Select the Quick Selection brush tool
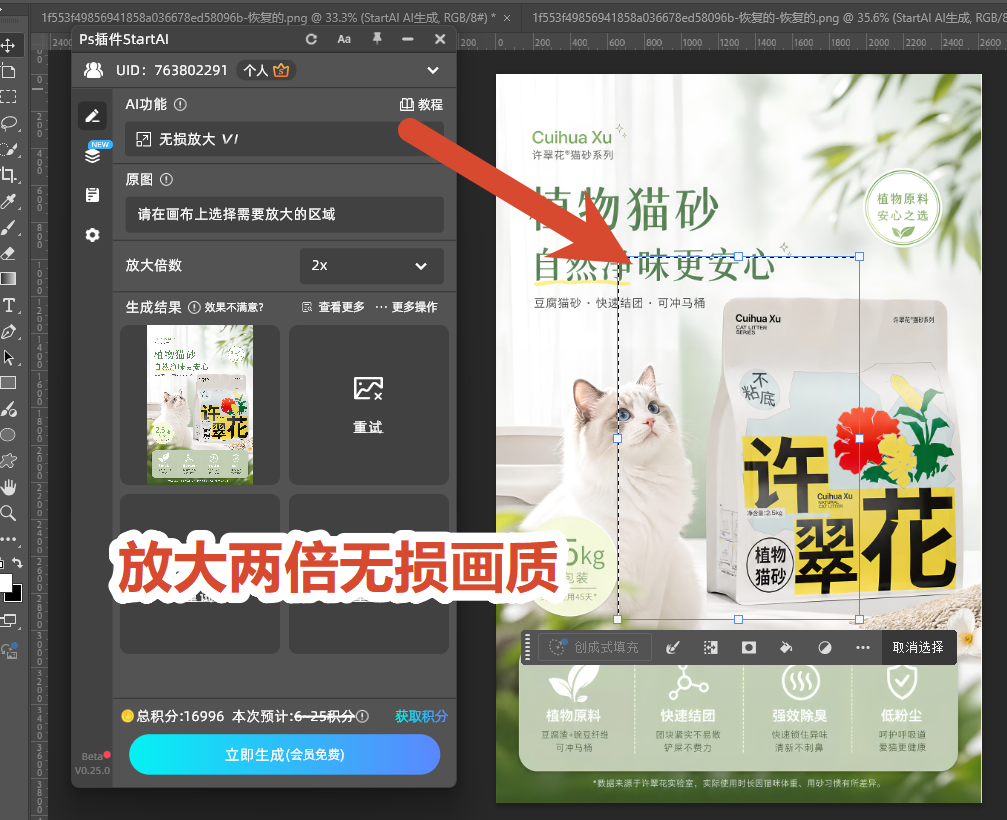Image resolution: width=1007 pixels, height=820 pixels. (8, 149)
